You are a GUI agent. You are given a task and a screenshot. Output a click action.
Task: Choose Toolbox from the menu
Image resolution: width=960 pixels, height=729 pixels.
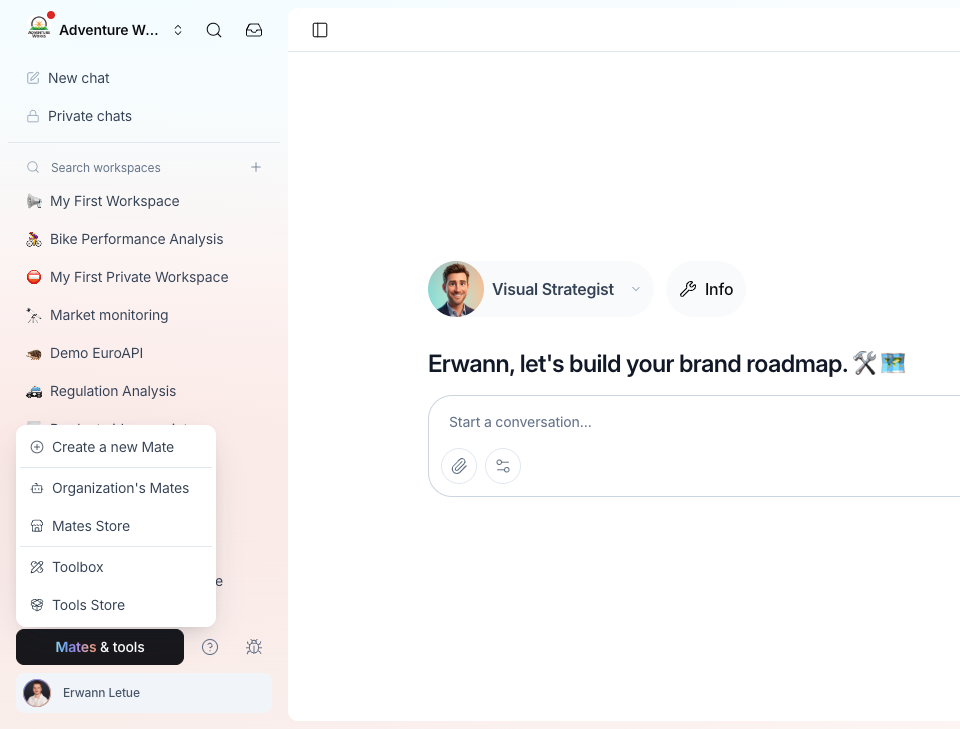(116, 567)
